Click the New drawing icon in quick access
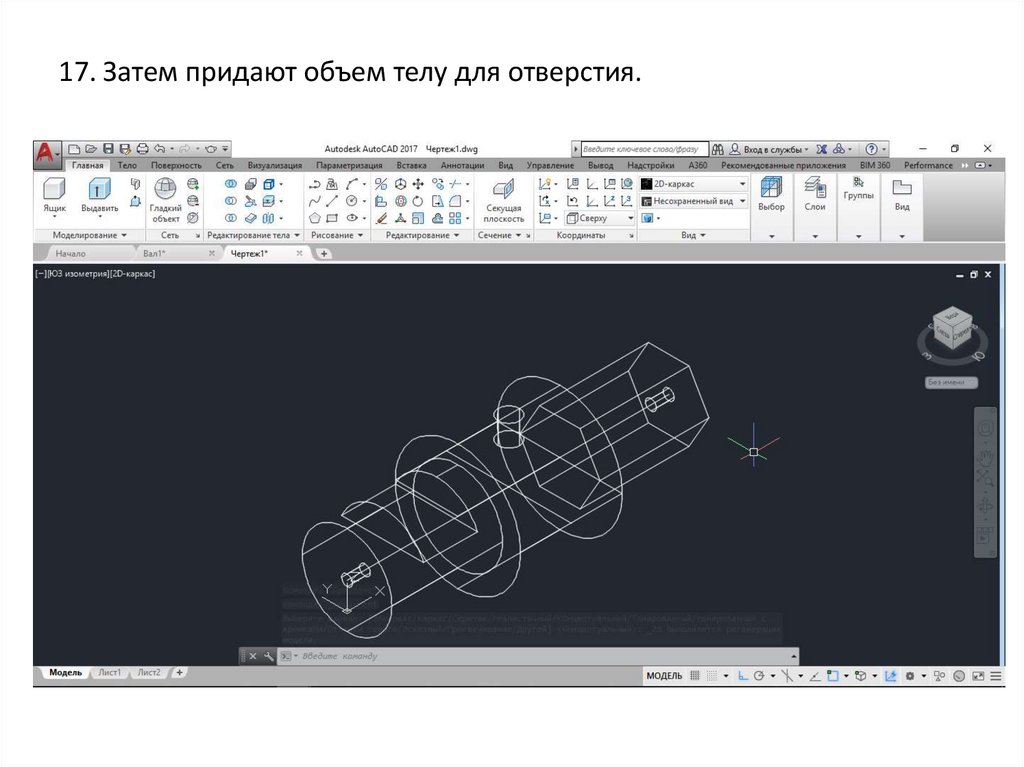The height and width of the screenshot is (767, 1024). [x=74, y=149]
